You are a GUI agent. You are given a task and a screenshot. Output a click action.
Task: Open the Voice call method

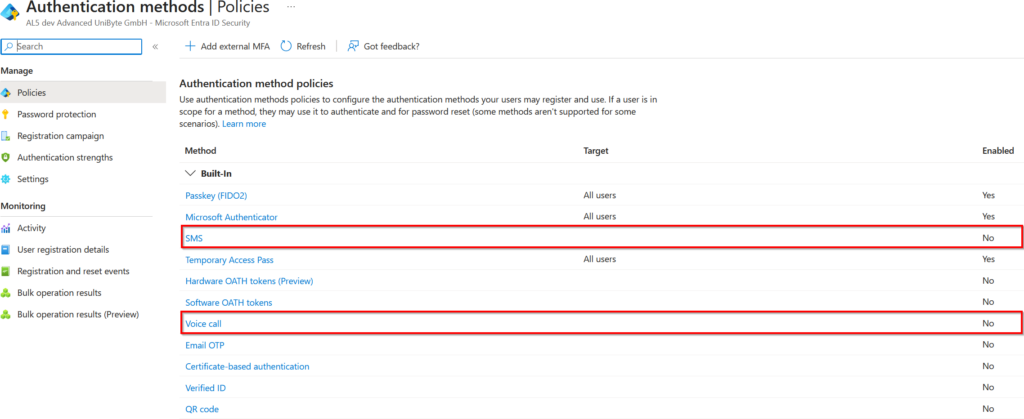(204, 324)
